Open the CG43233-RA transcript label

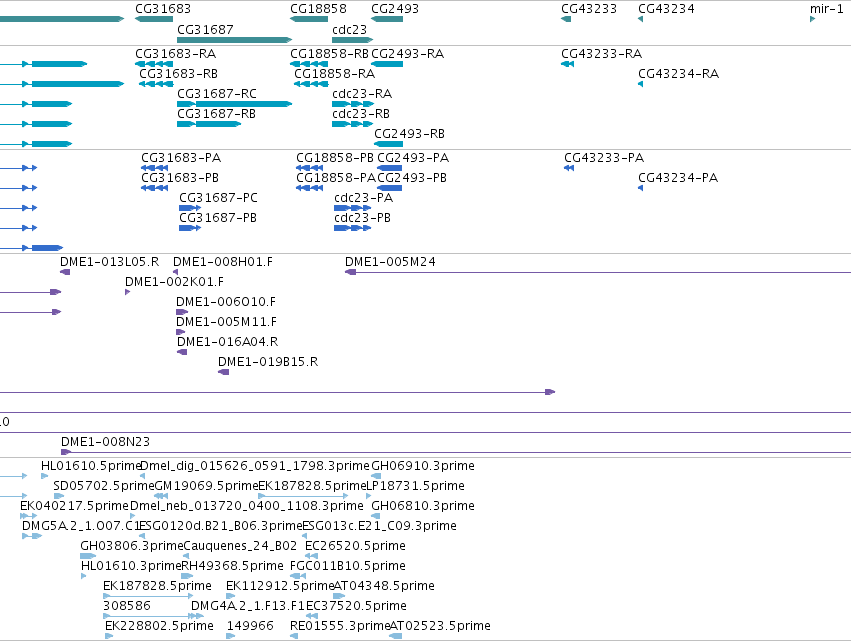coord(601,54)
